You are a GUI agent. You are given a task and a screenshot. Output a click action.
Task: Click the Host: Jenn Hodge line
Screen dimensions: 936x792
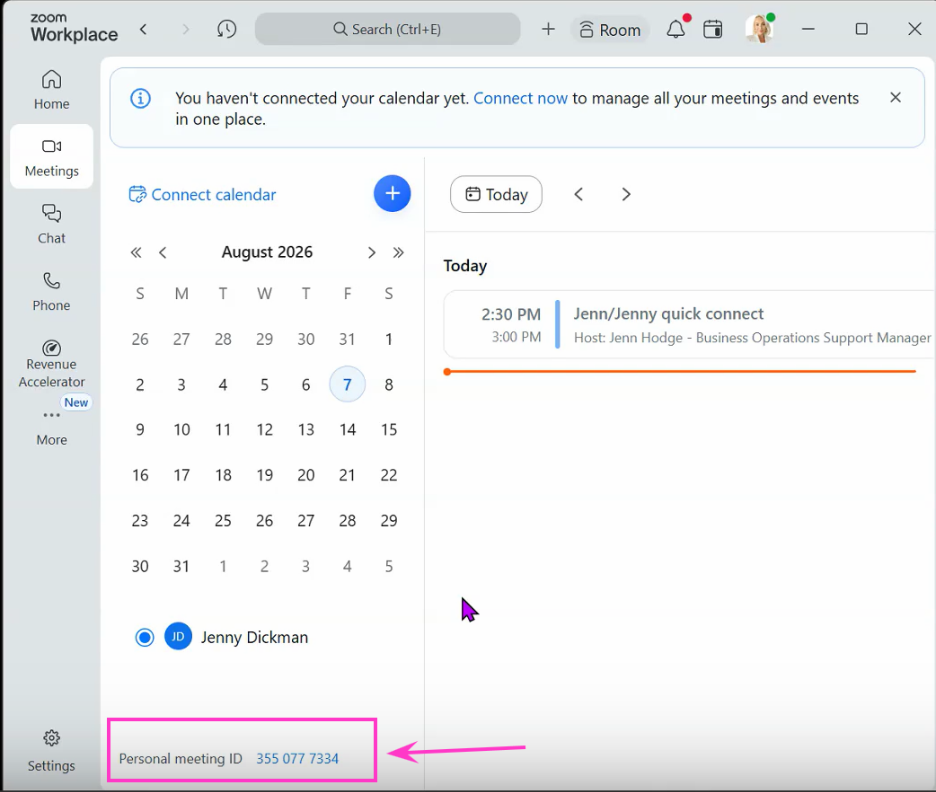click(752, 338)
